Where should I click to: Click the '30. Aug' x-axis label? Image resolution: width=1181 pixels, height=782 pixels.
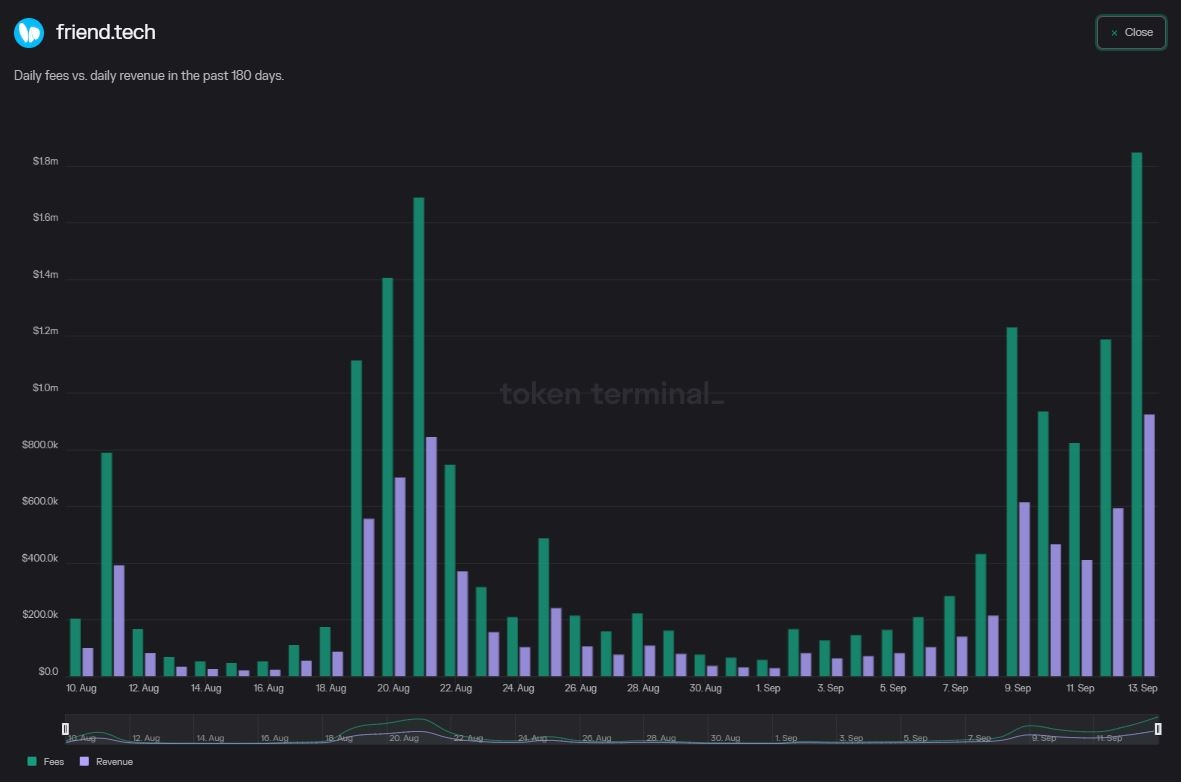pos(706,688)
